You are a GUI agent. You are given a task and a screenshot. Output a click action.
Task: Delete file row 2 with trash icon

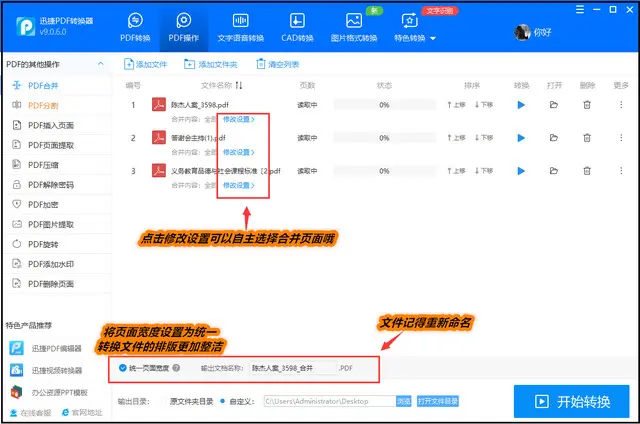click(x=587, y=138)
